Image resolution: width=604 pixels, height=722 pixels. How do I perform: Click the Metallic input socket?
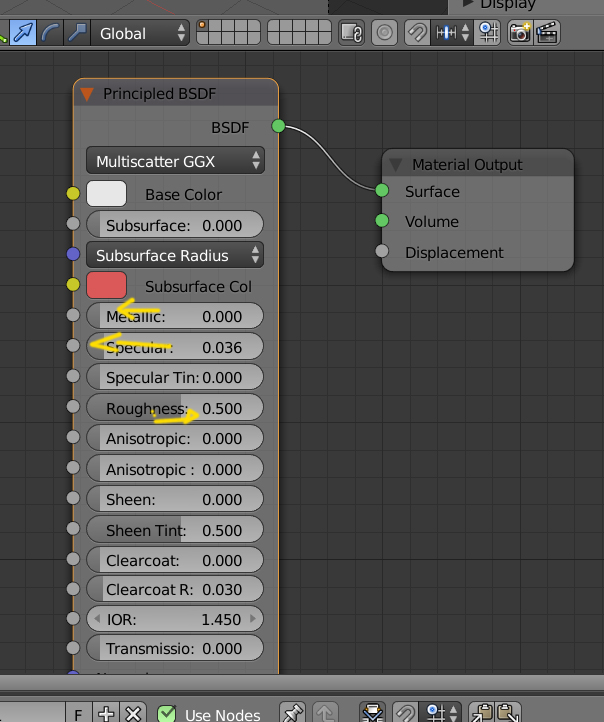(x=73, y=315)
